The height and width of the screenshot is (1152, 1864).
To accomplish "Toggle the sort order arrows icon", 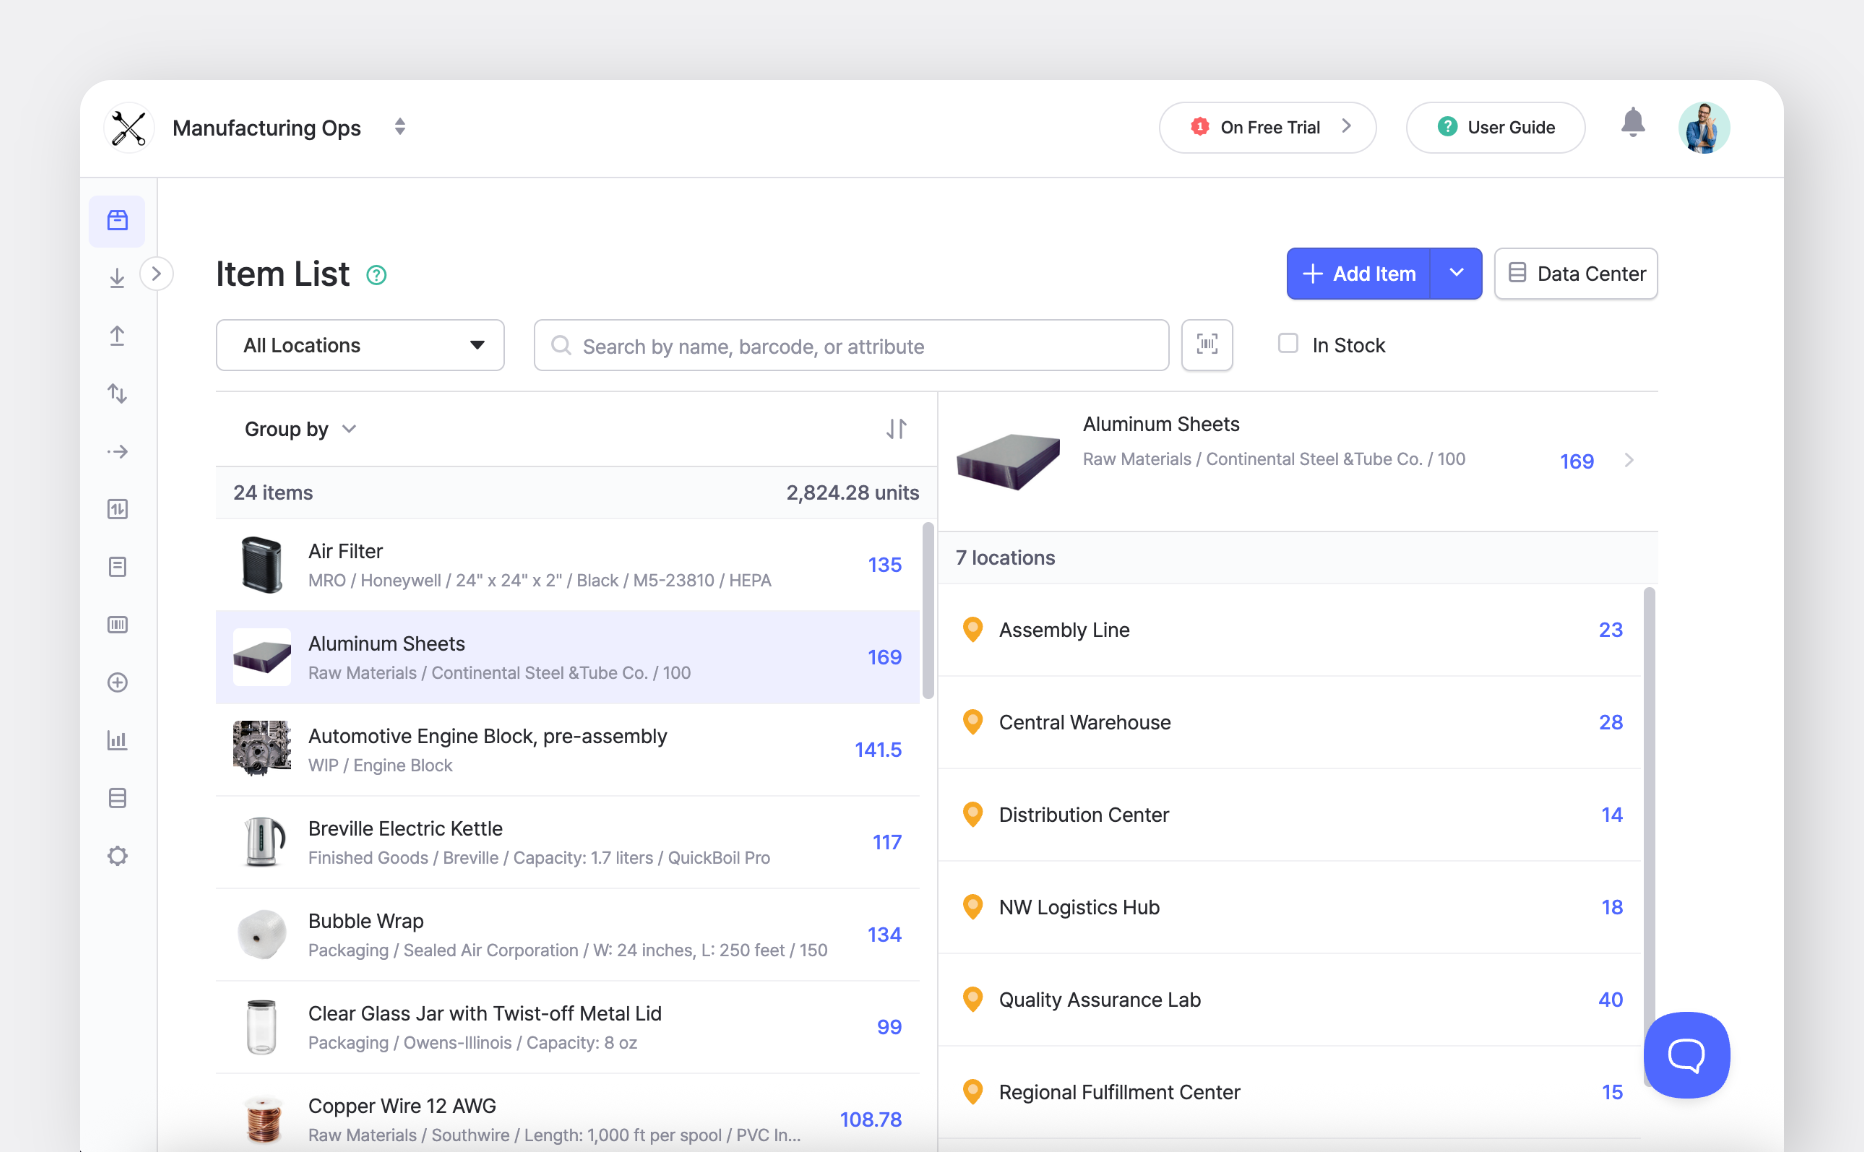I will click(896, 429).
